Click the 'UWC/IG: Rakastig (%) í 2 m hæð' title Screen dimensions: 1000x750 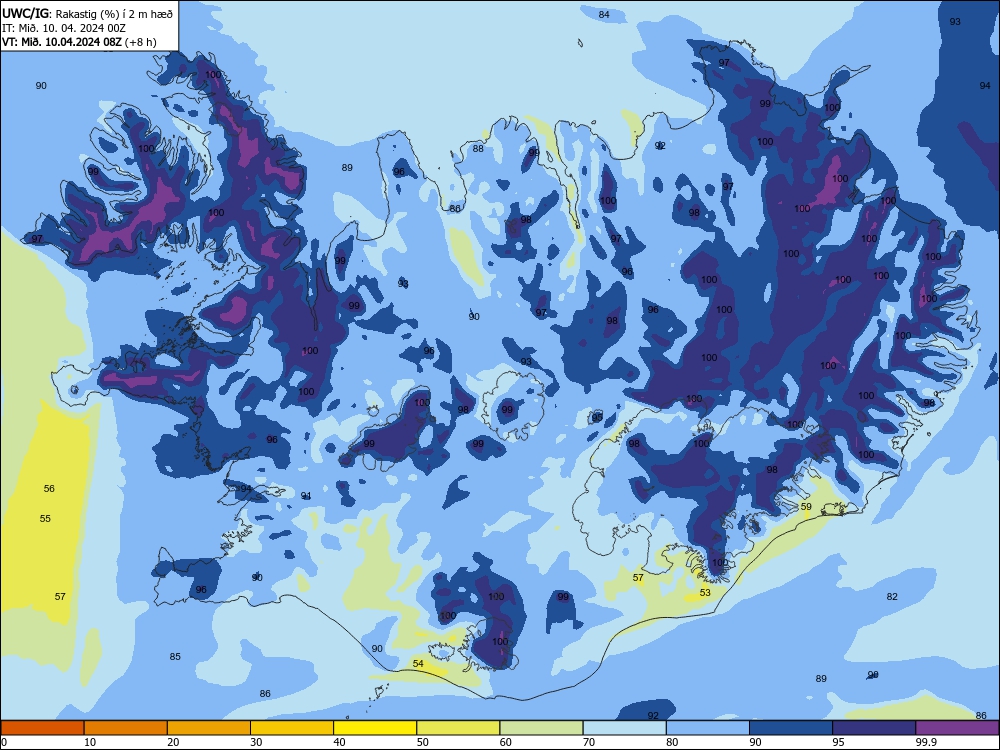pos(87,13)
